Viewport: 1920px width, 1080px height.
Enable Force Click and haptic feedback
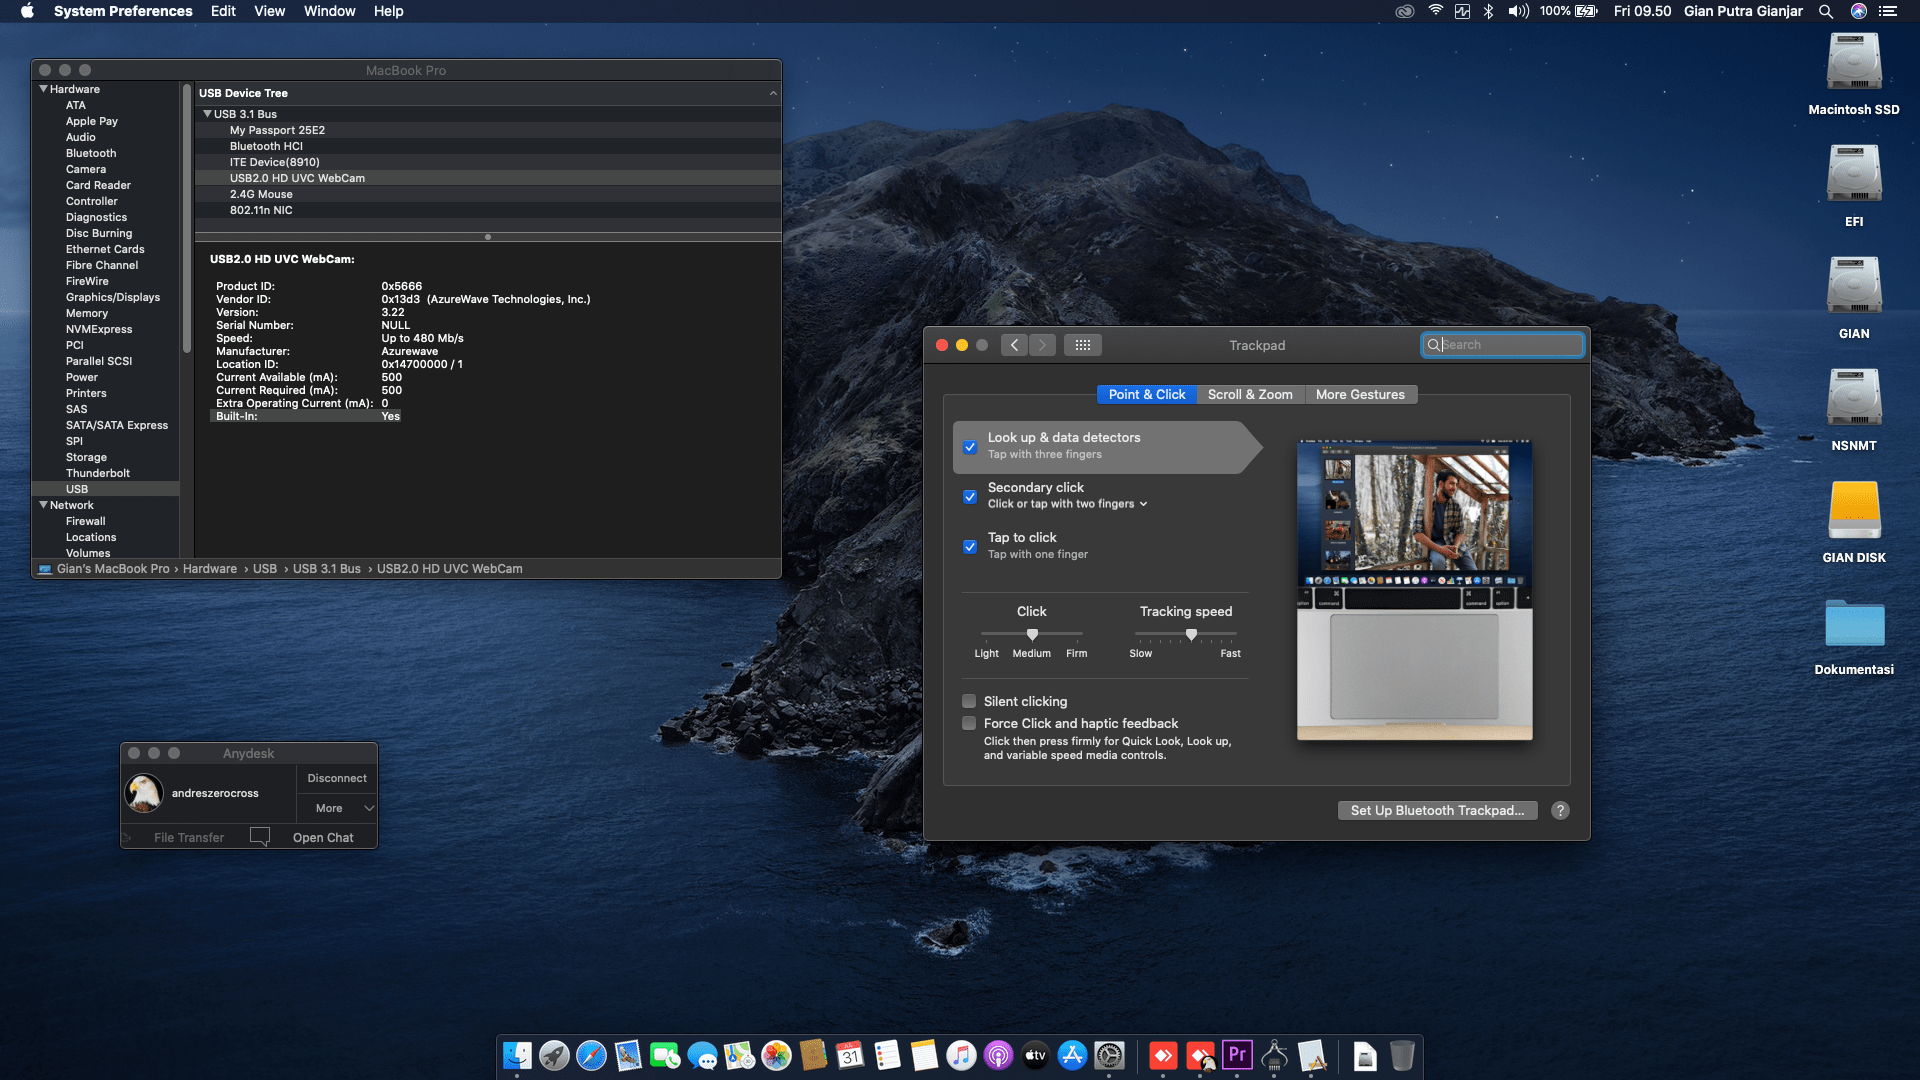[x=968, y=723]
